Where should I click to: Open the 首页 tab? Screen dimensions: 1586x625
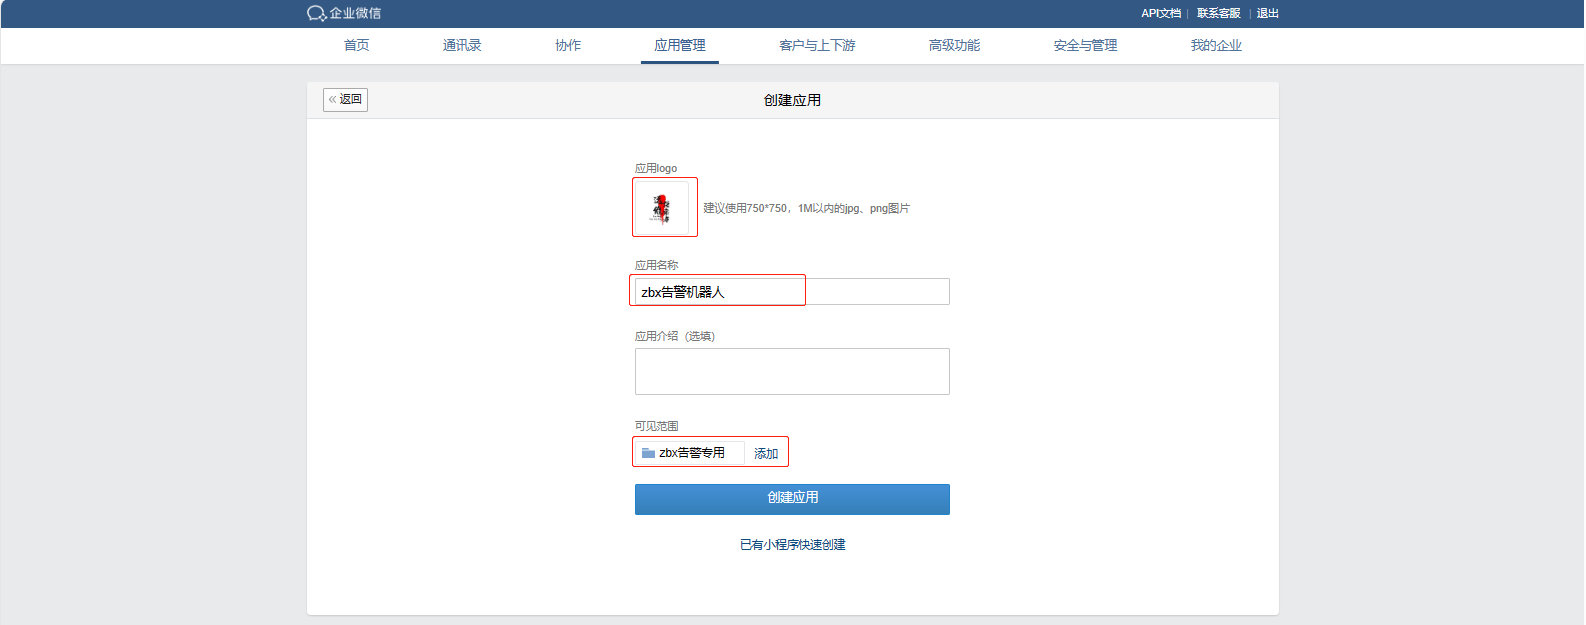pyautogui.click(x=357, y=45)
